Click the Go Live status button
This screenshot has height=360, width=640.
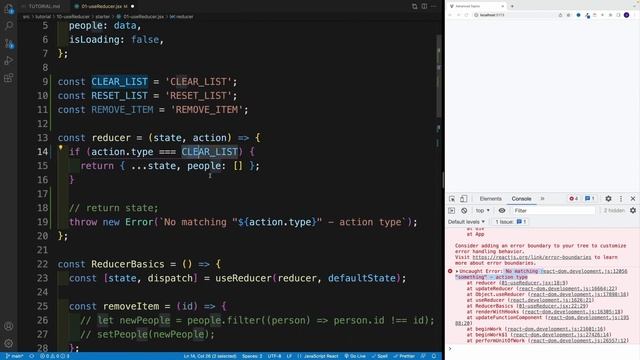tap(355, 356)
